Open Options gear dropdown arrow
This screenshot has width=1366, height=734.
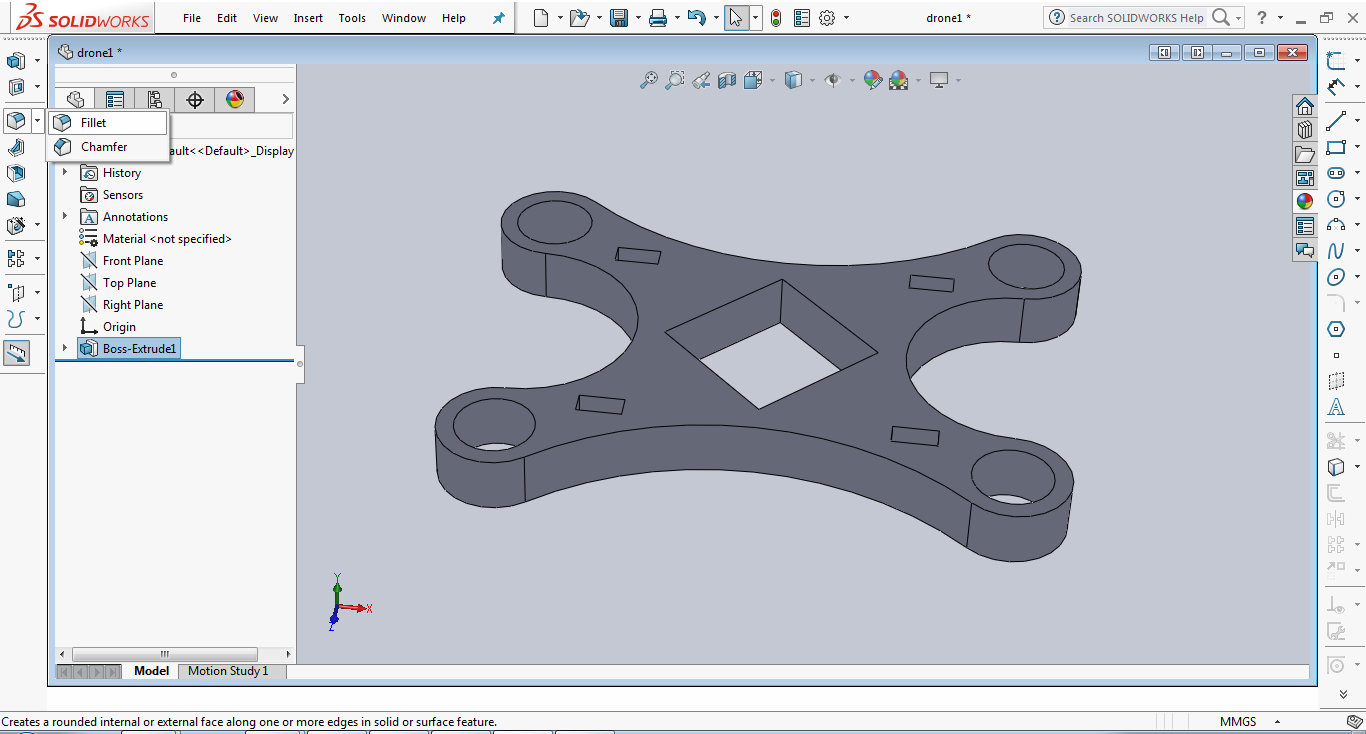846,18
